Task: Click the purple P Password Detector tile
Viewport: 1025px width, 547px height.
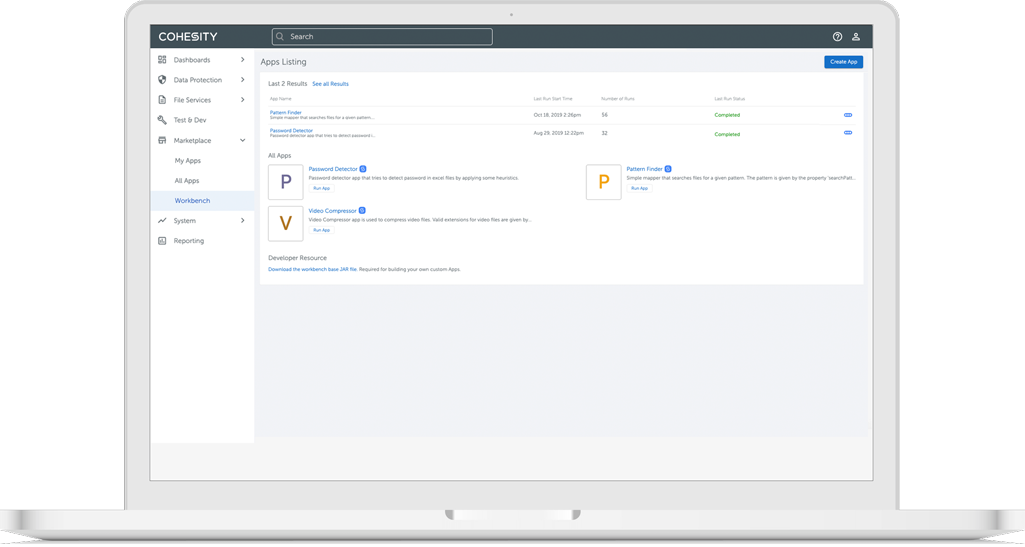Action: [x=286, y=182]
